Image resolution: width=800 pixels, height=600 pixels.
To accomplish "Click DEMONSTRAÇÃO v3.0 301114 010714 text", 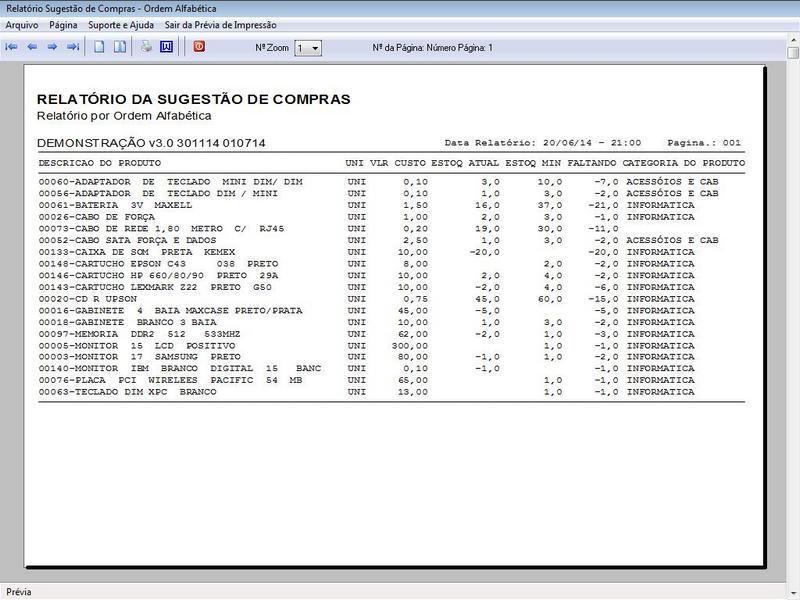I will coord(151,143).
